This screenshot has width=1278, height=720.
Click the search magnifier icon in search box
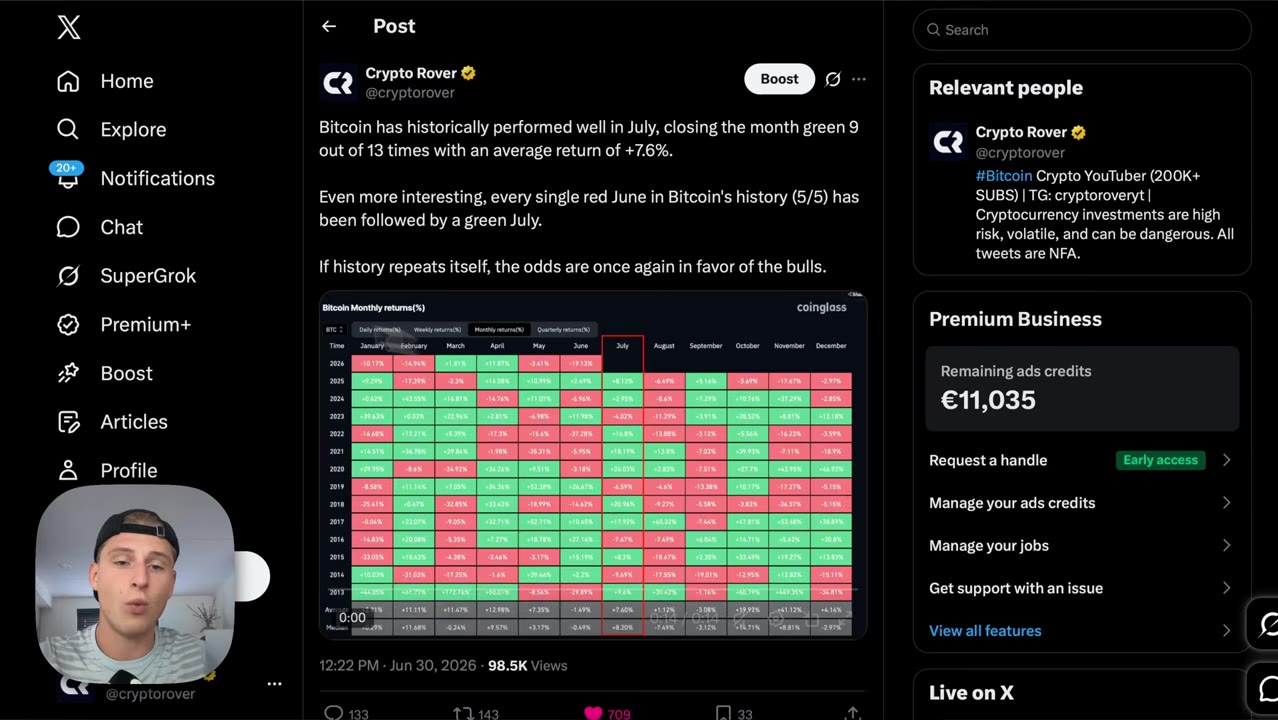pyautogui.click(x=933, y=30)
